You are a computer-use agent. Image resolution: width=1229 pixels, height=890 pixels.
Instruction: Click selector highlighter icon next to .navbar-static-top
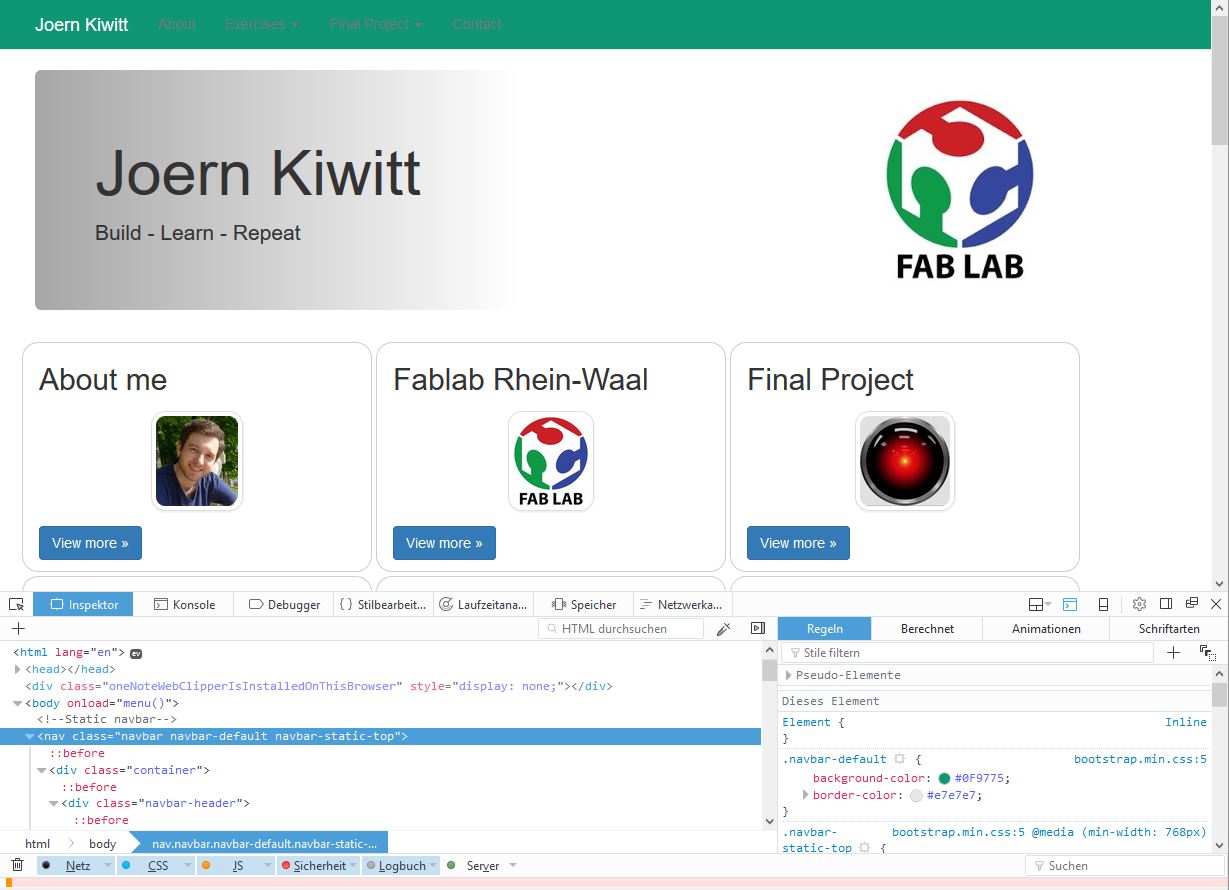pyautogui.click(x=864, y=848)
